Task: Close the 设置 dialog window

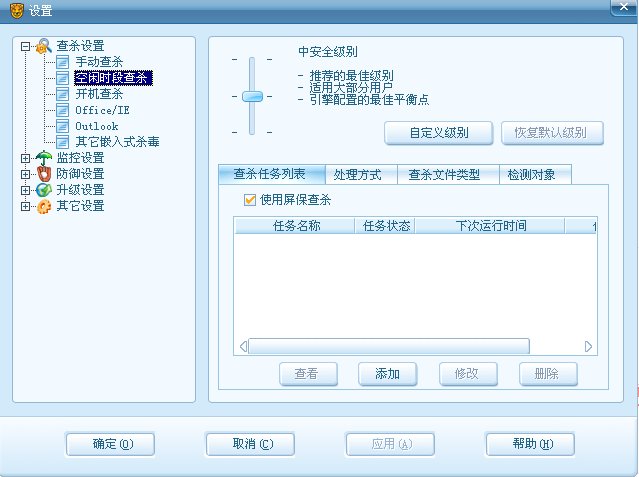Action: pyautogui.click(x=624, y=7)
